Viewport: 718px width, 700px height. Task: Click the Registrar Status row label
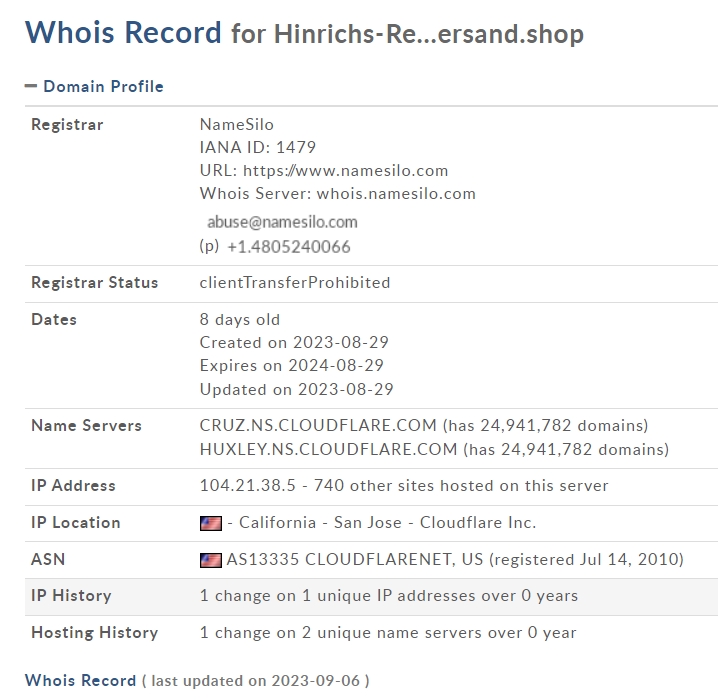pos(95,282)
